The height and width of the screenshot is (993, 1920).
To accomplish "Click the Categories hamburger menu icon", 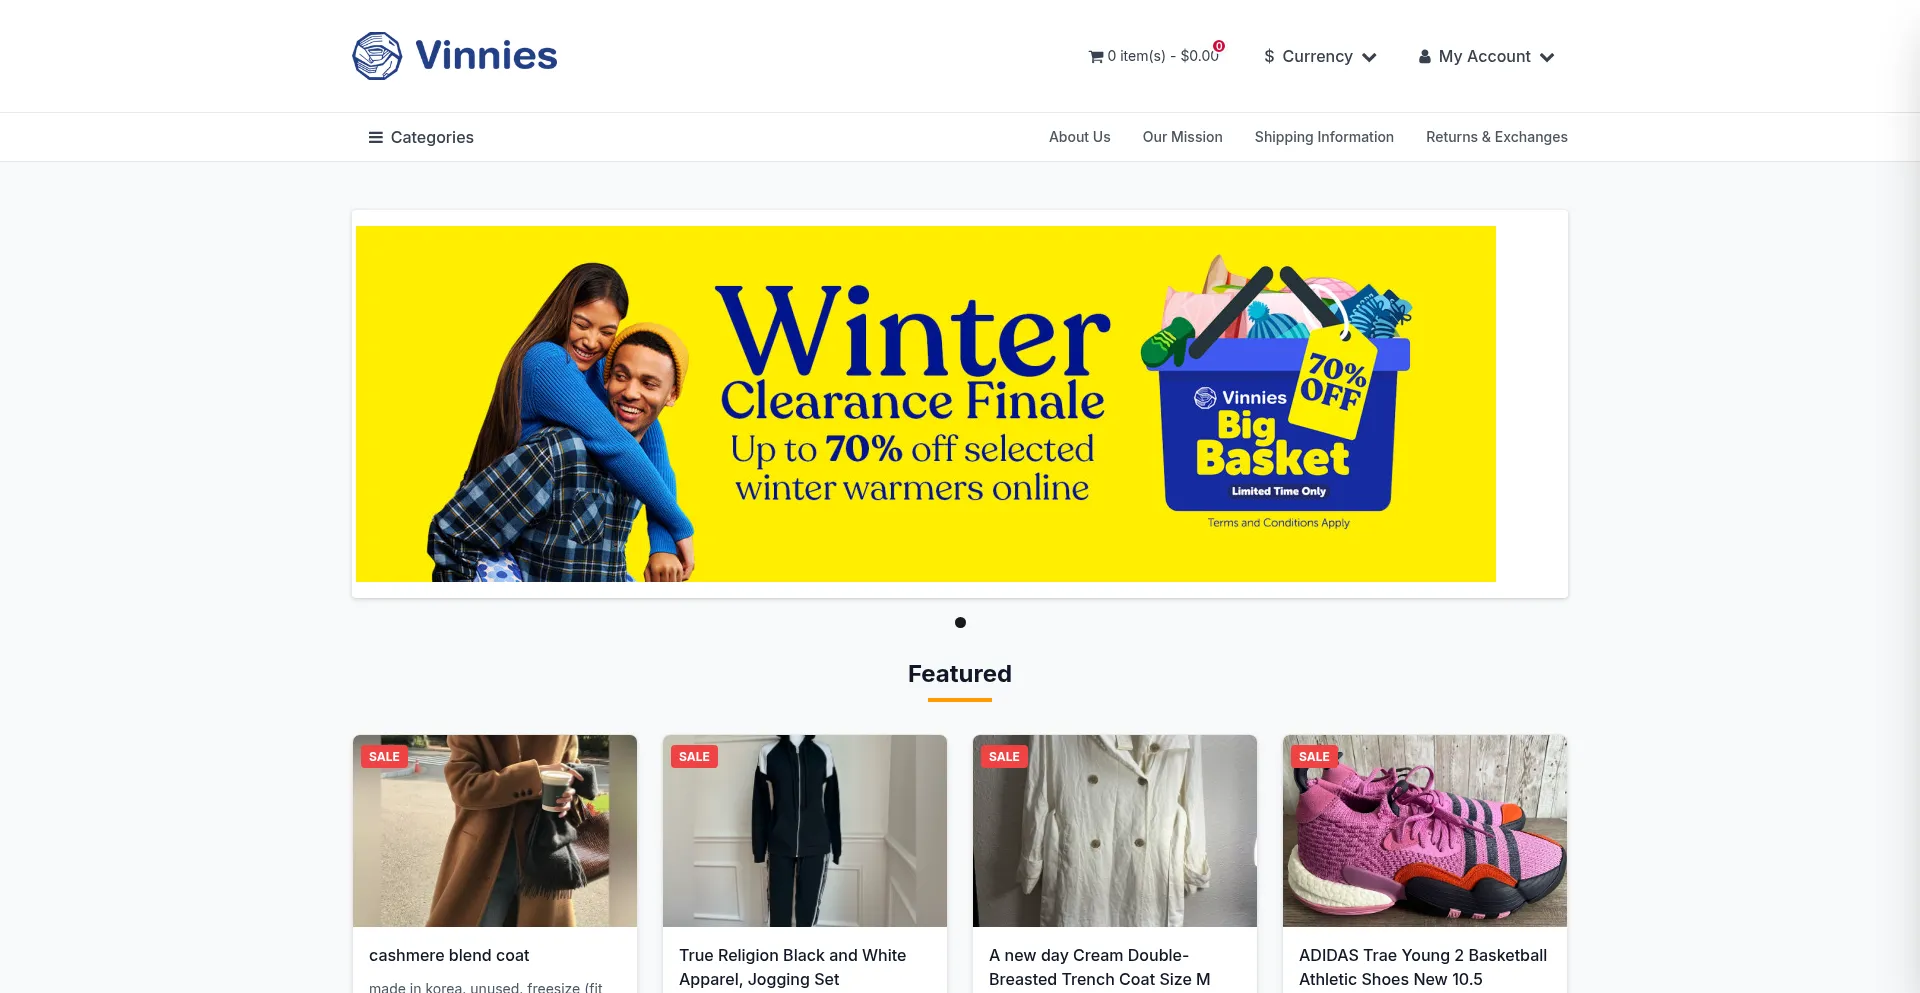I will point(376,138).
